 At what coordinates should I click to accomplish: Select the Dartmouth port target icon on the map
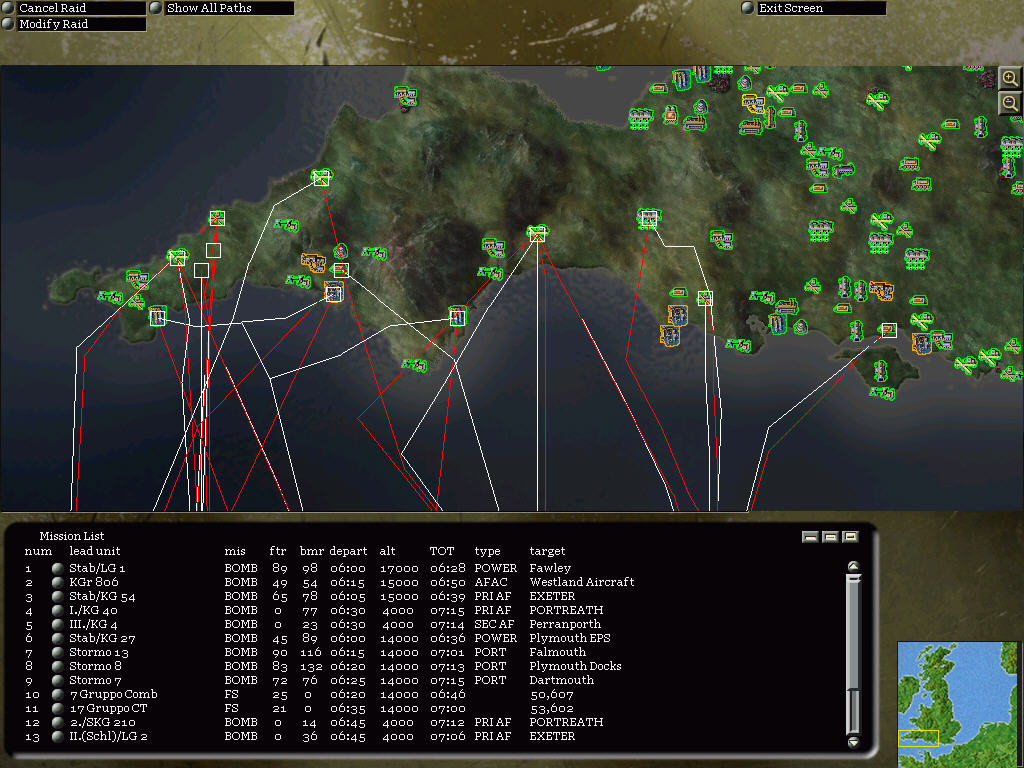[458, 317]
